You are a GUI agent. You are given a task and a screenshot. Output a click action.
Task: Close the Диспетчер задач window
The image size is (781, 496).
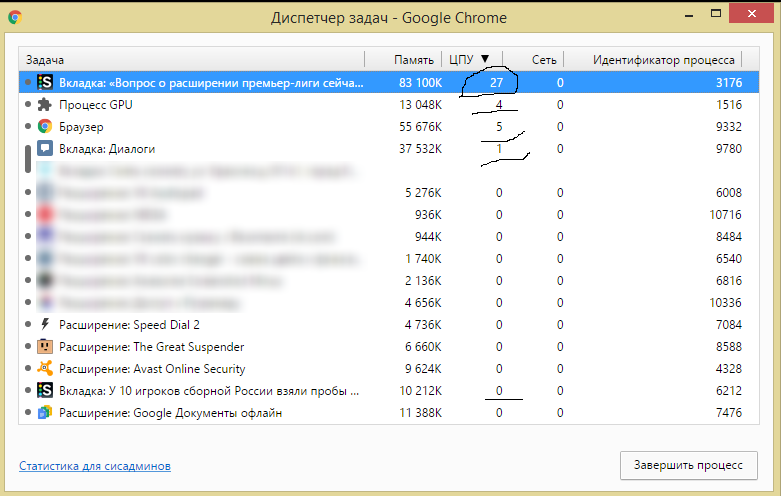click(751, 13)
